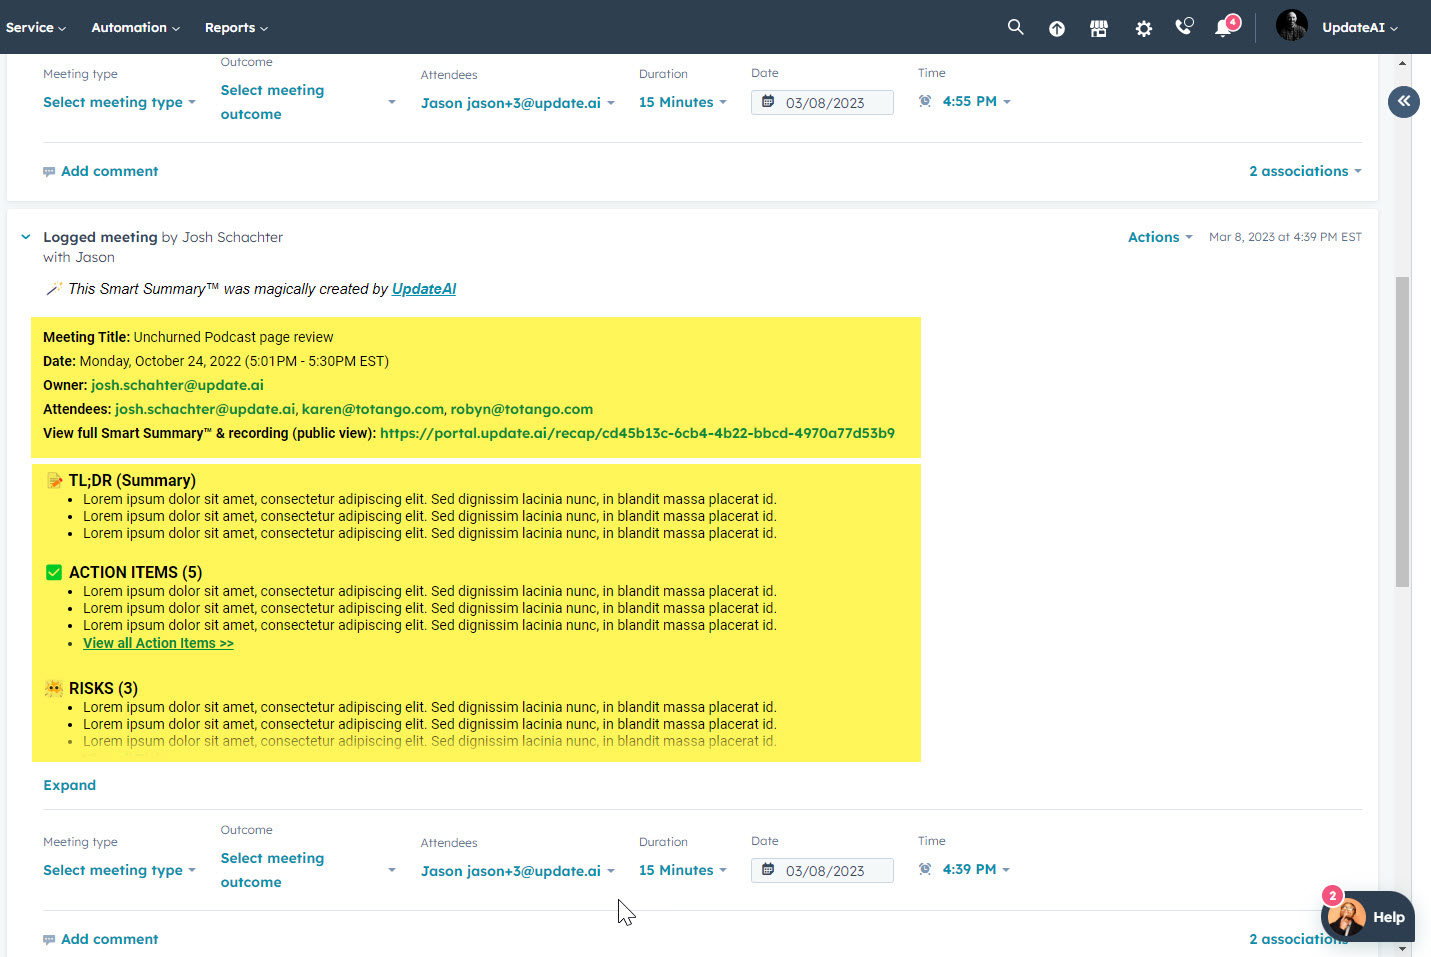Collapse the right sidebar with double-chevron button
This screenshot has width=1431, height=957.
click(x=1404, y=101)
